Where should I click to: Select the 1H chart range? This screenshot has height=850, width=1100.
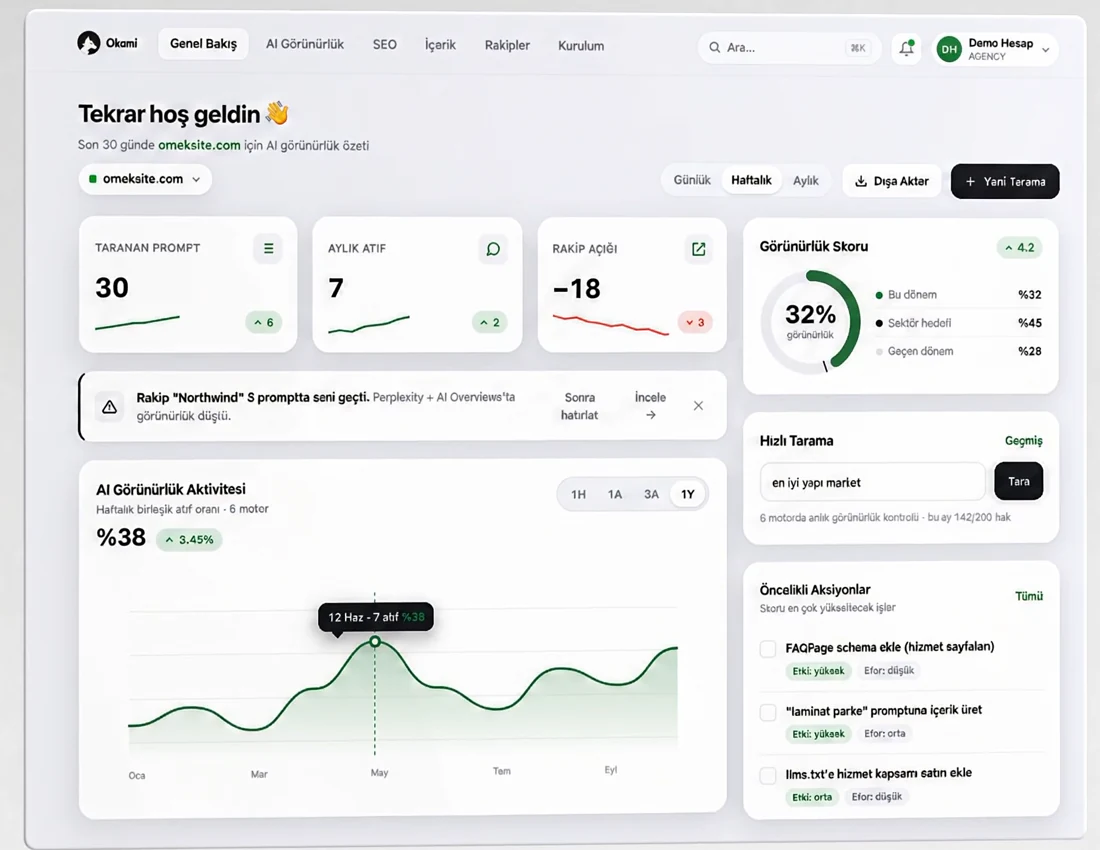click(x=578, y=494)
